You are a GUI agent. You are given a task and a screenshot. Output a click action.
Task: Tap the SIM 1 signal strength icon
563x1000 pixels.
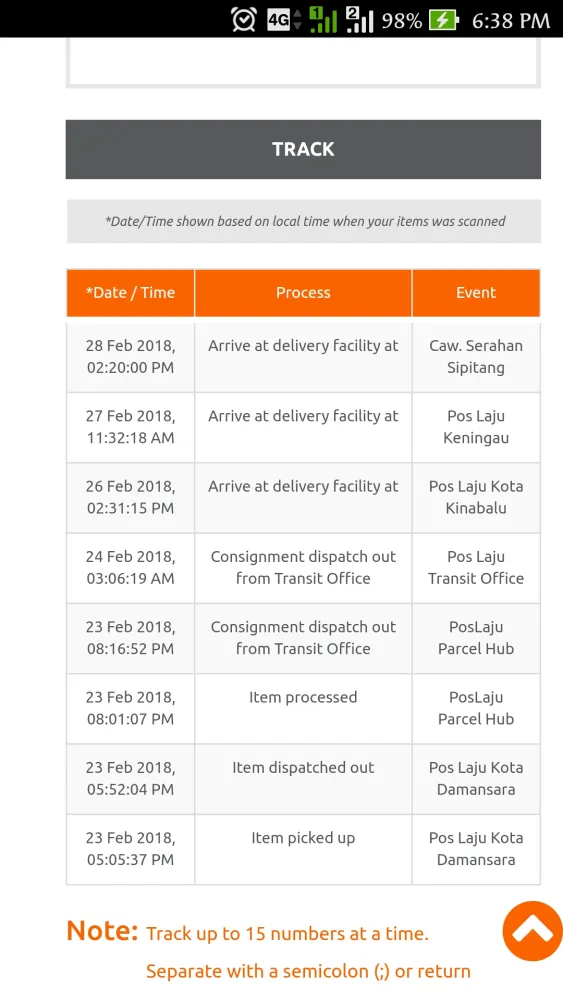(323, 19)
